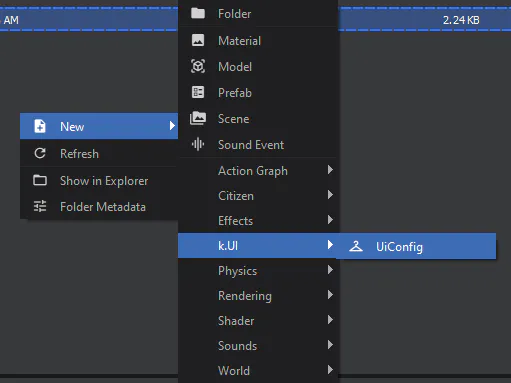The image size is (511, 383).
Task: Click the Sound Event waveform icon
Action: coord(198,144)
